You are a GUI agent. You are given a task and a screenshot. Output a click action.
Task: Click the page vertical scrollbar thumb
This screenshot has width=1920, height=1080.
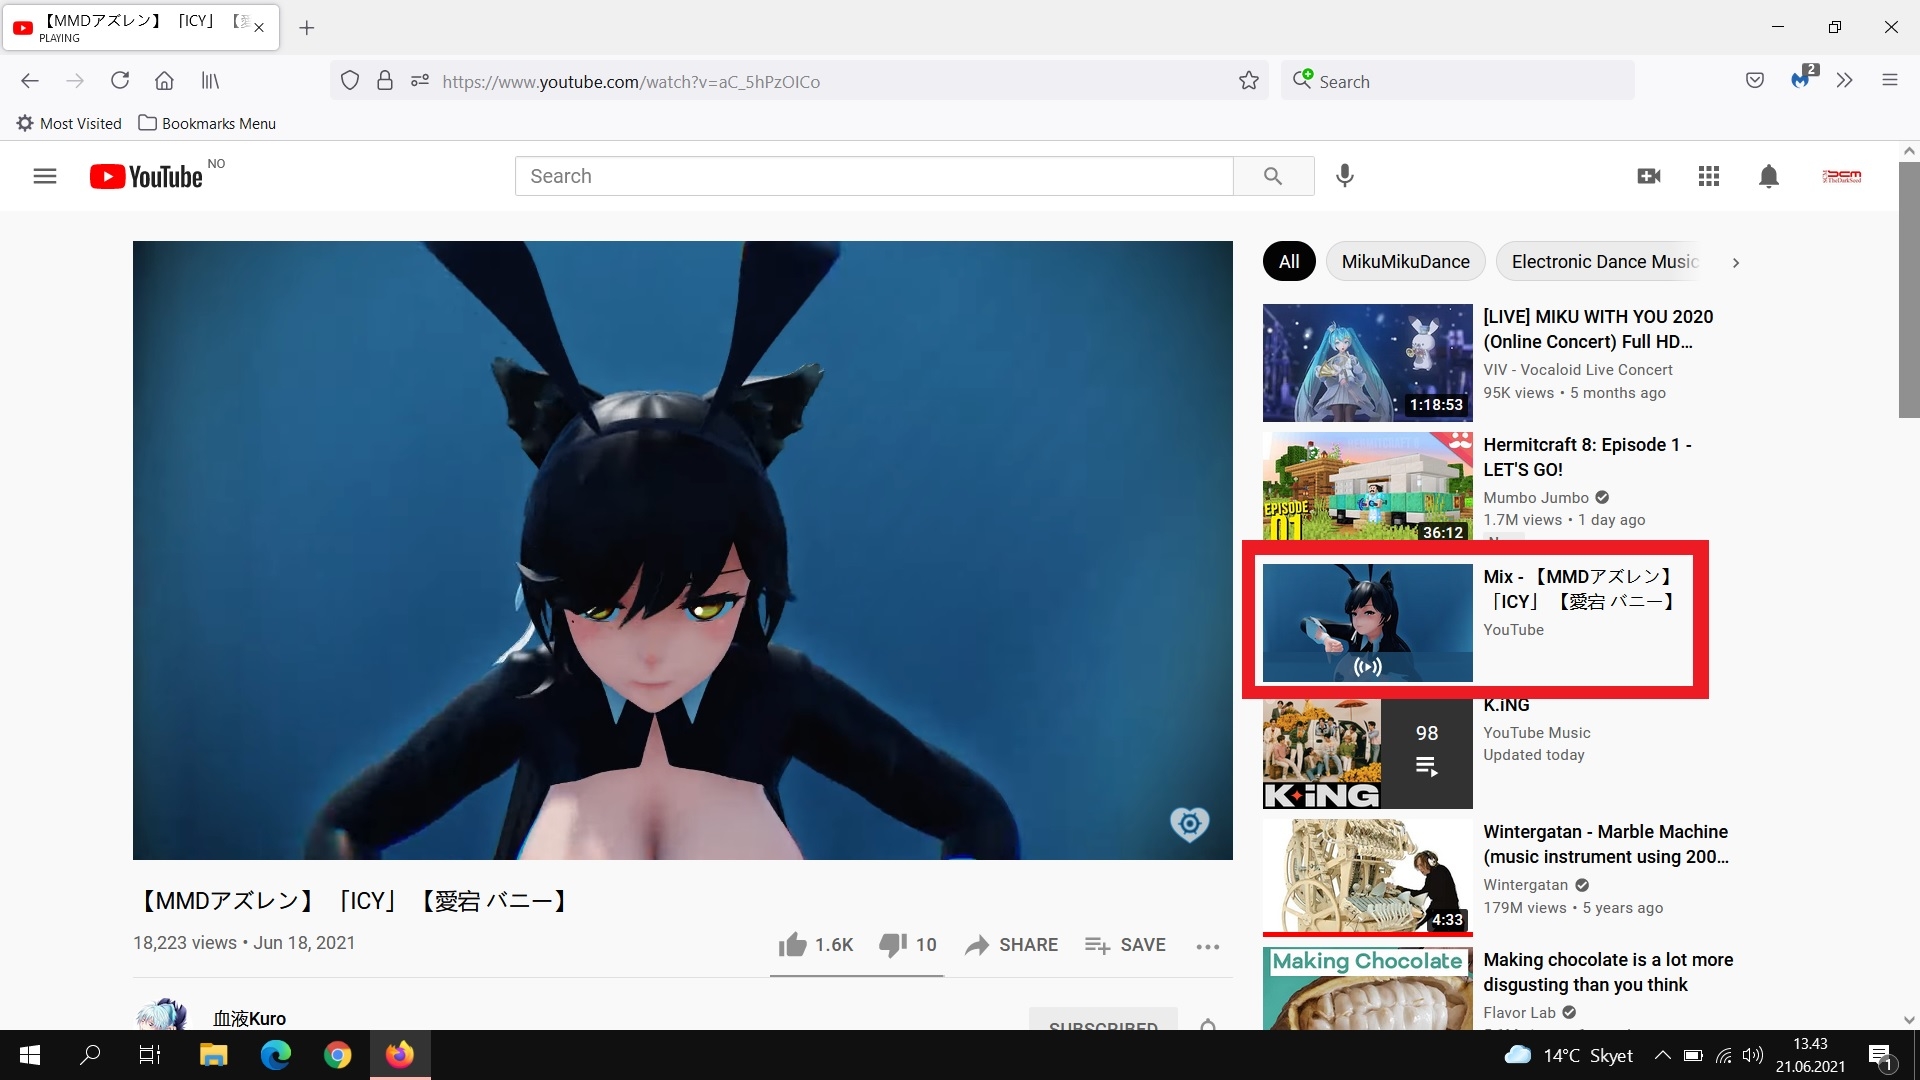[x=1909, y=290]
